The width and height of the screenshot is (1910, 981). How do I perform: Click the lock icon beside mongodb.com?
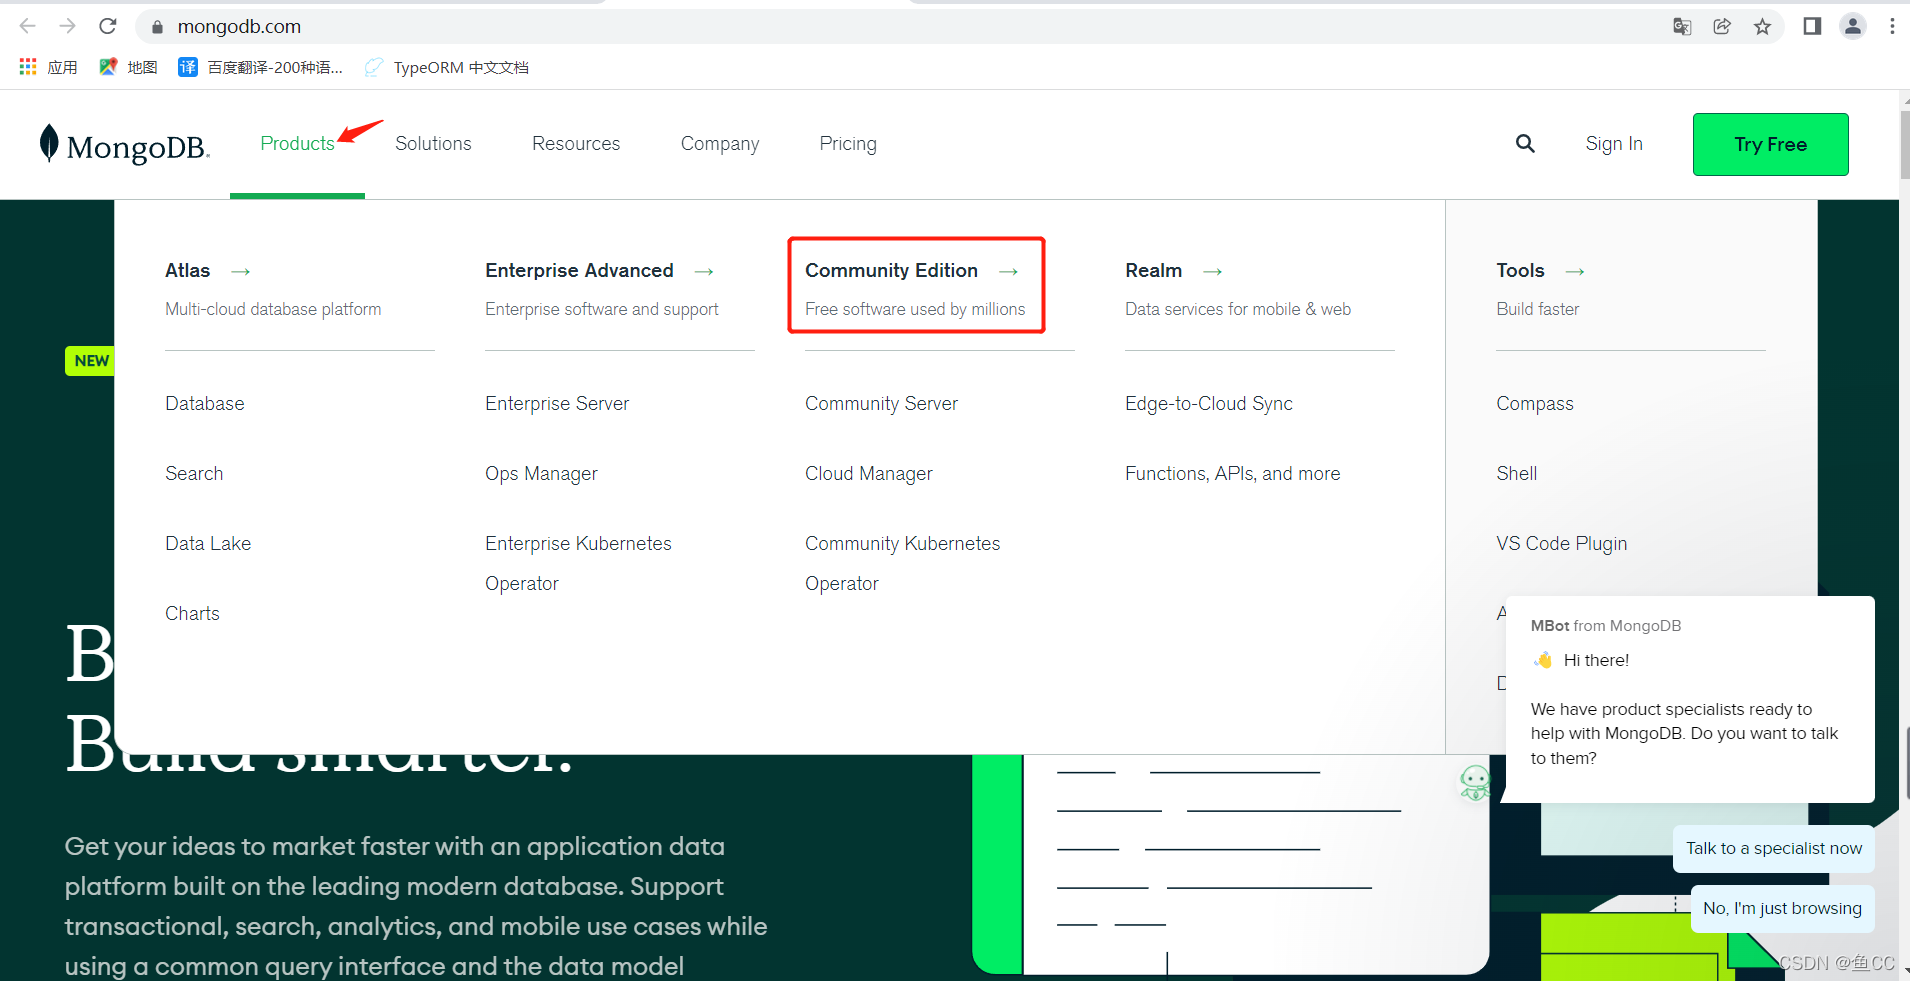[x=157, y=27]
